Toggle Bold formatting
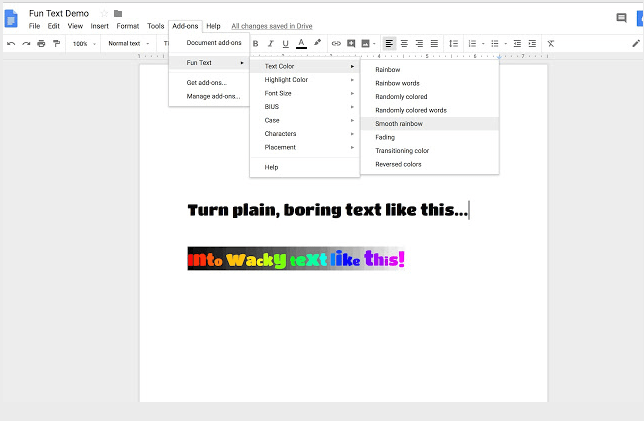644x421 pixels. pos(255,44)
